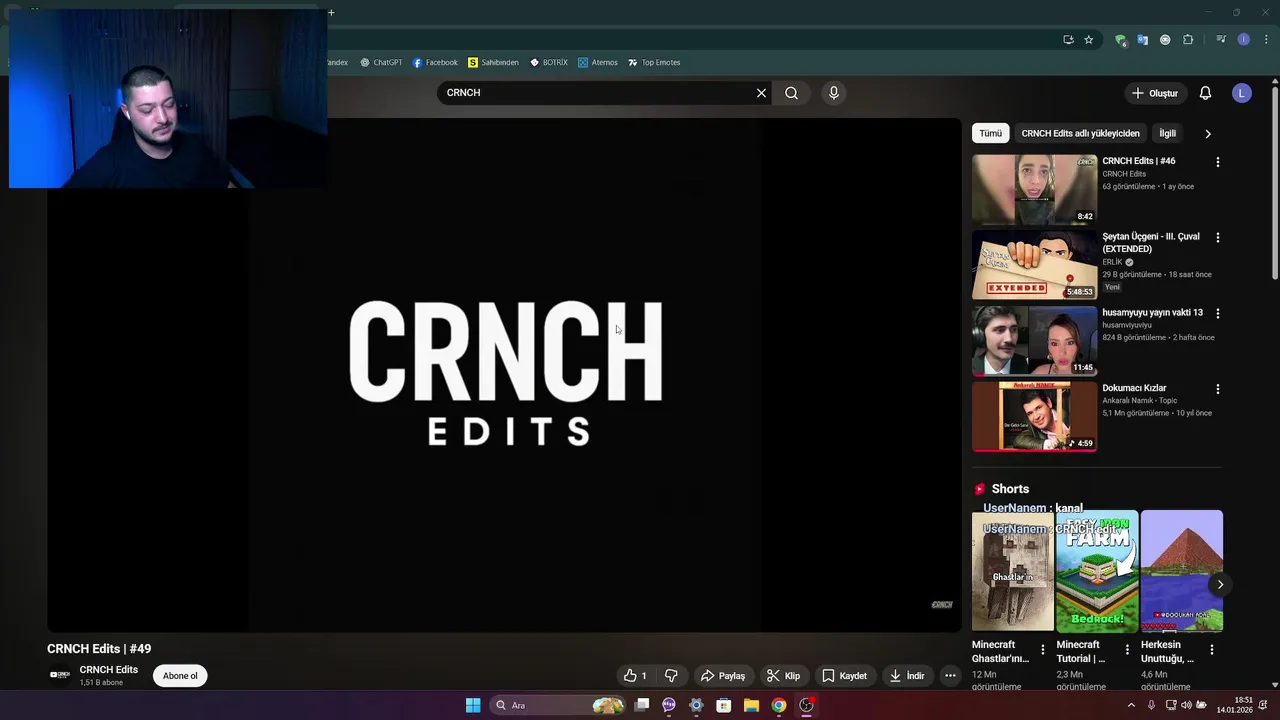
Task: Open the YouTube account avatar menu
Action: [1242, 93]
